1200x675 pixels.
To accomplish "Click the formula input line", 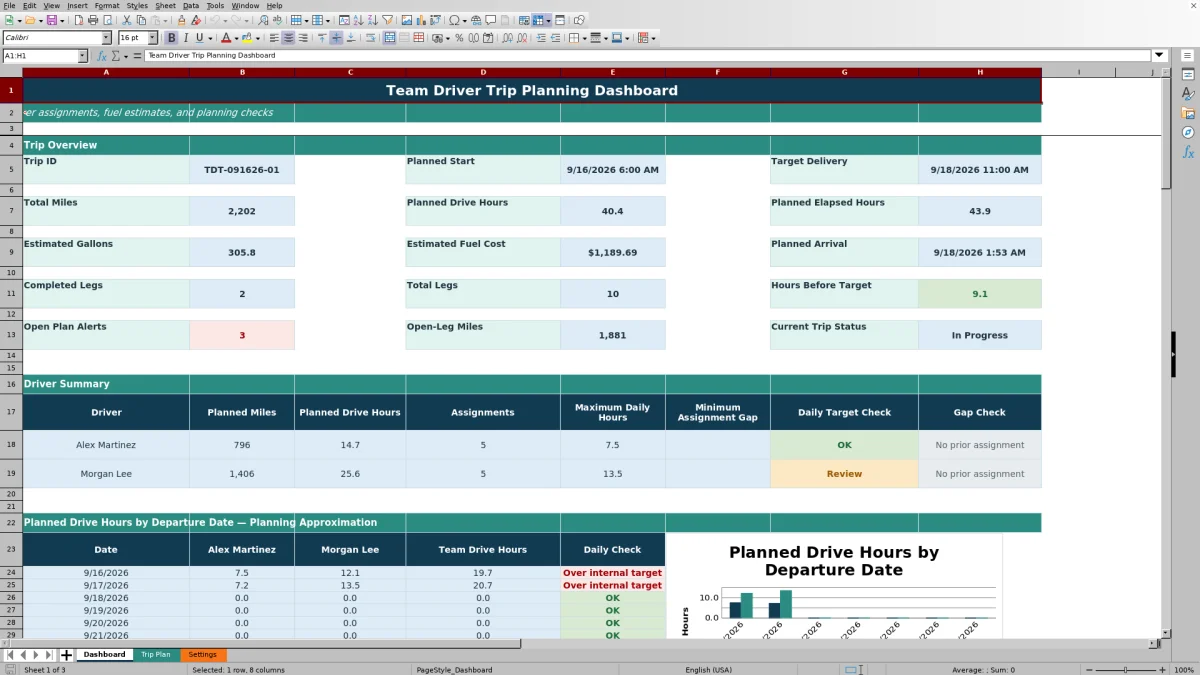I will tap(648, 56).
